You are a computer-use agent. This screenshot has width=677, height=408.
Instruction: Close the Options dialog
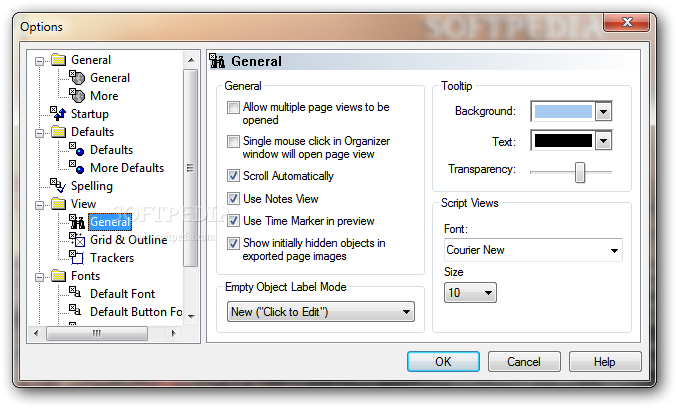[627, 22]
